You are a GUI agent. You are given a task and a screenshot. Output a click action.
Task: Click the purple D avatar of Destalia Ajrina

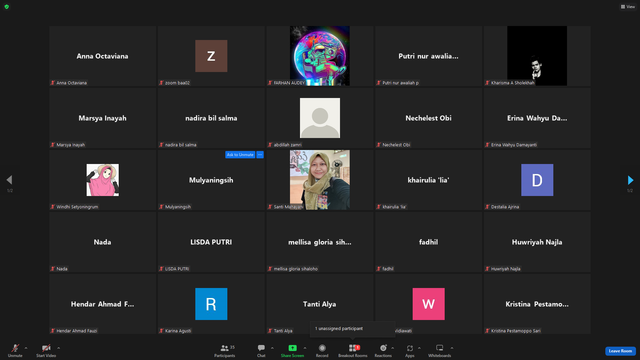click(537, 180)
